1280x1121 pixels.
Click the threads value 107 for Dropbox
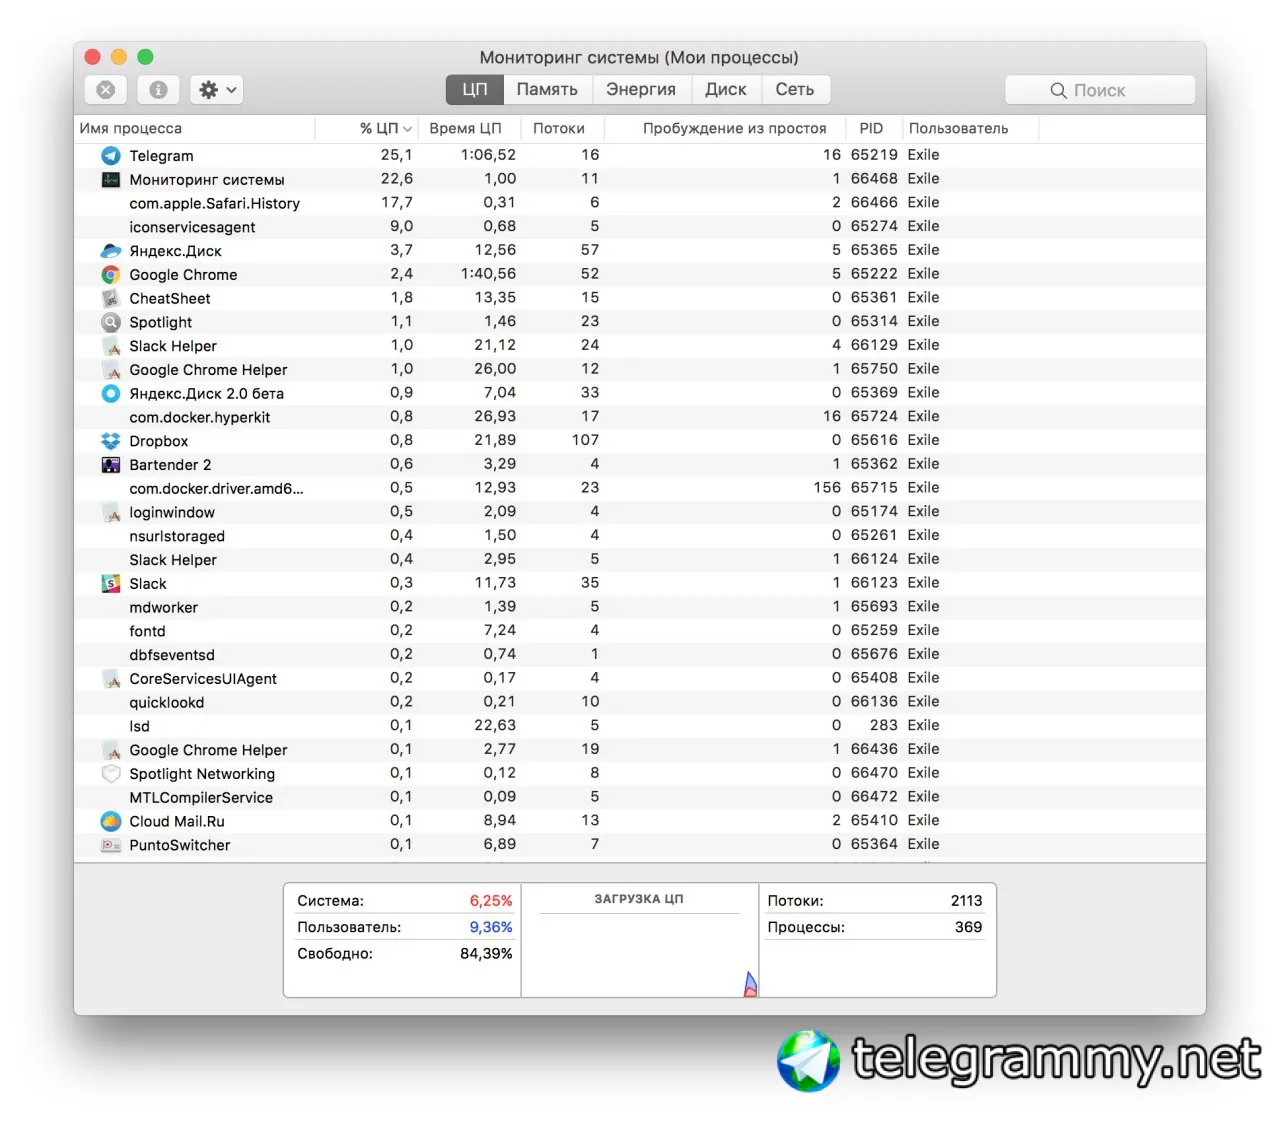click(x=586, y=440)
